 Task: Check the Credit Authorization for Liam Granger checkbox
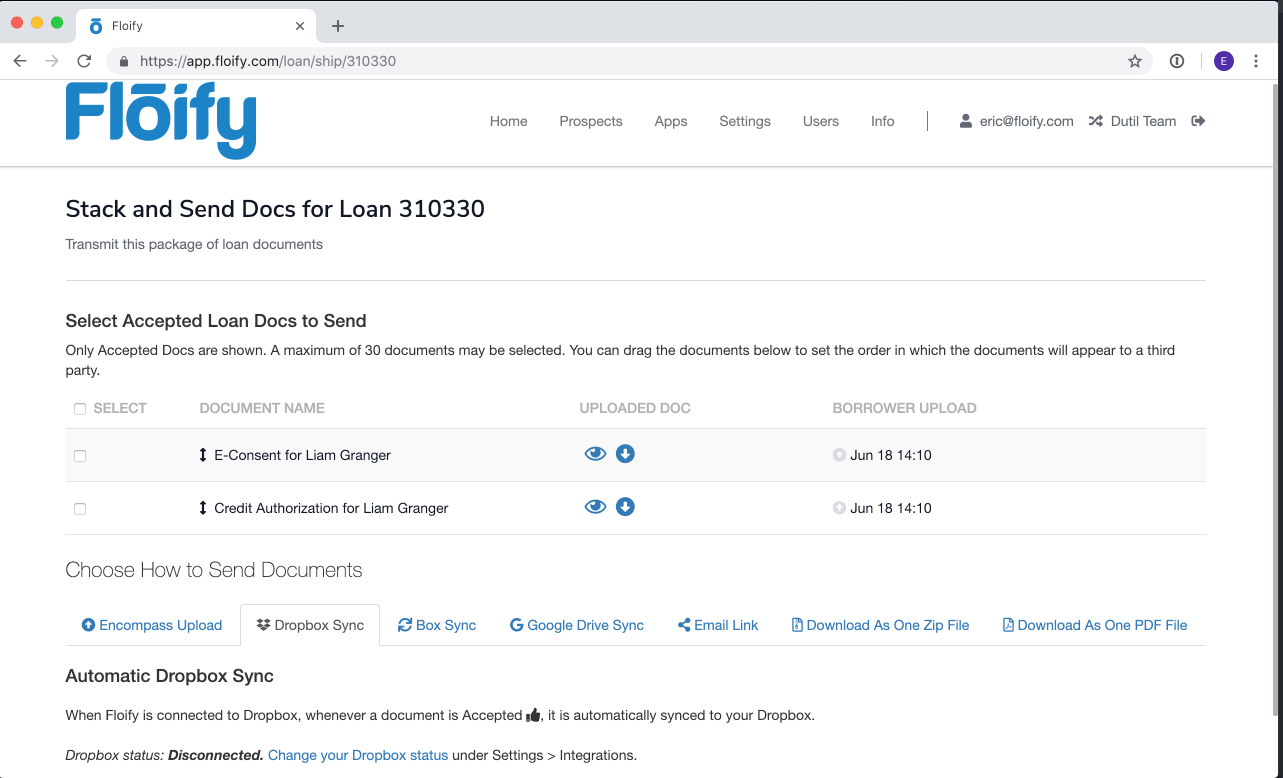pos(80,509)
